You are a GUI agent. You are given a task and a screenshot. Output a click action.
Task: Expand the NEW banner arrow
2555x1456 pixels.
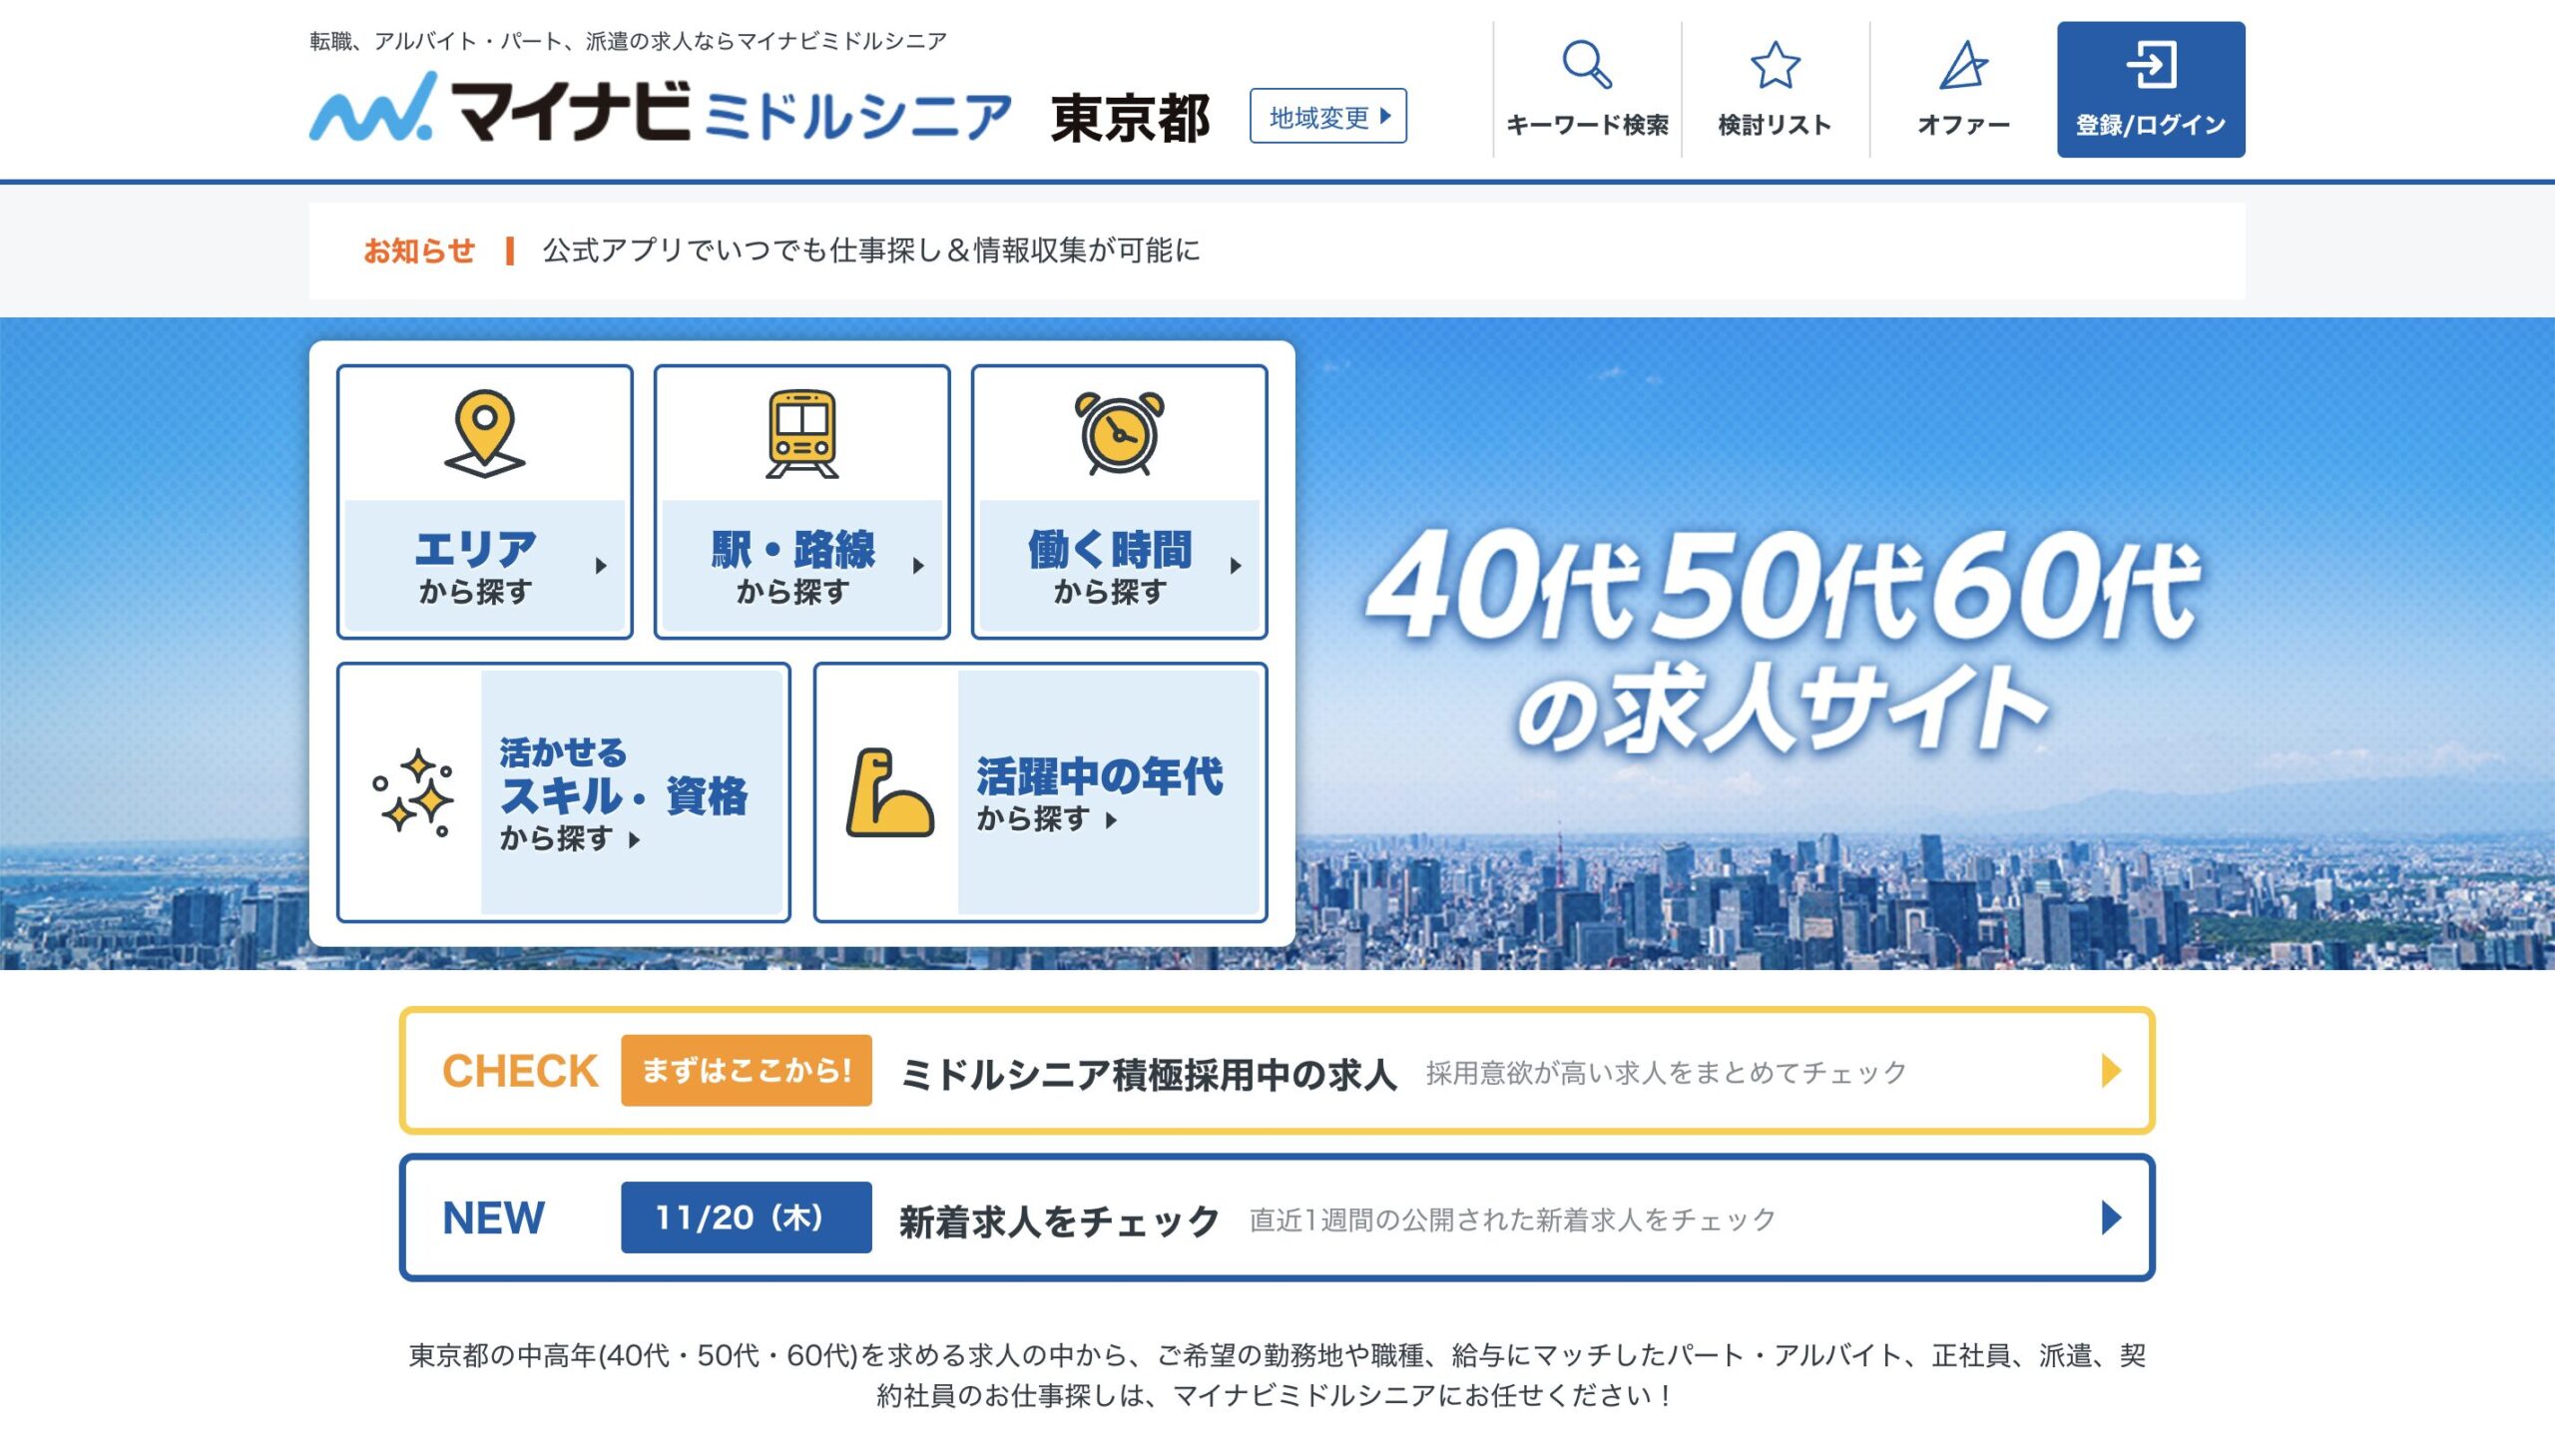coord(2112,1219)
